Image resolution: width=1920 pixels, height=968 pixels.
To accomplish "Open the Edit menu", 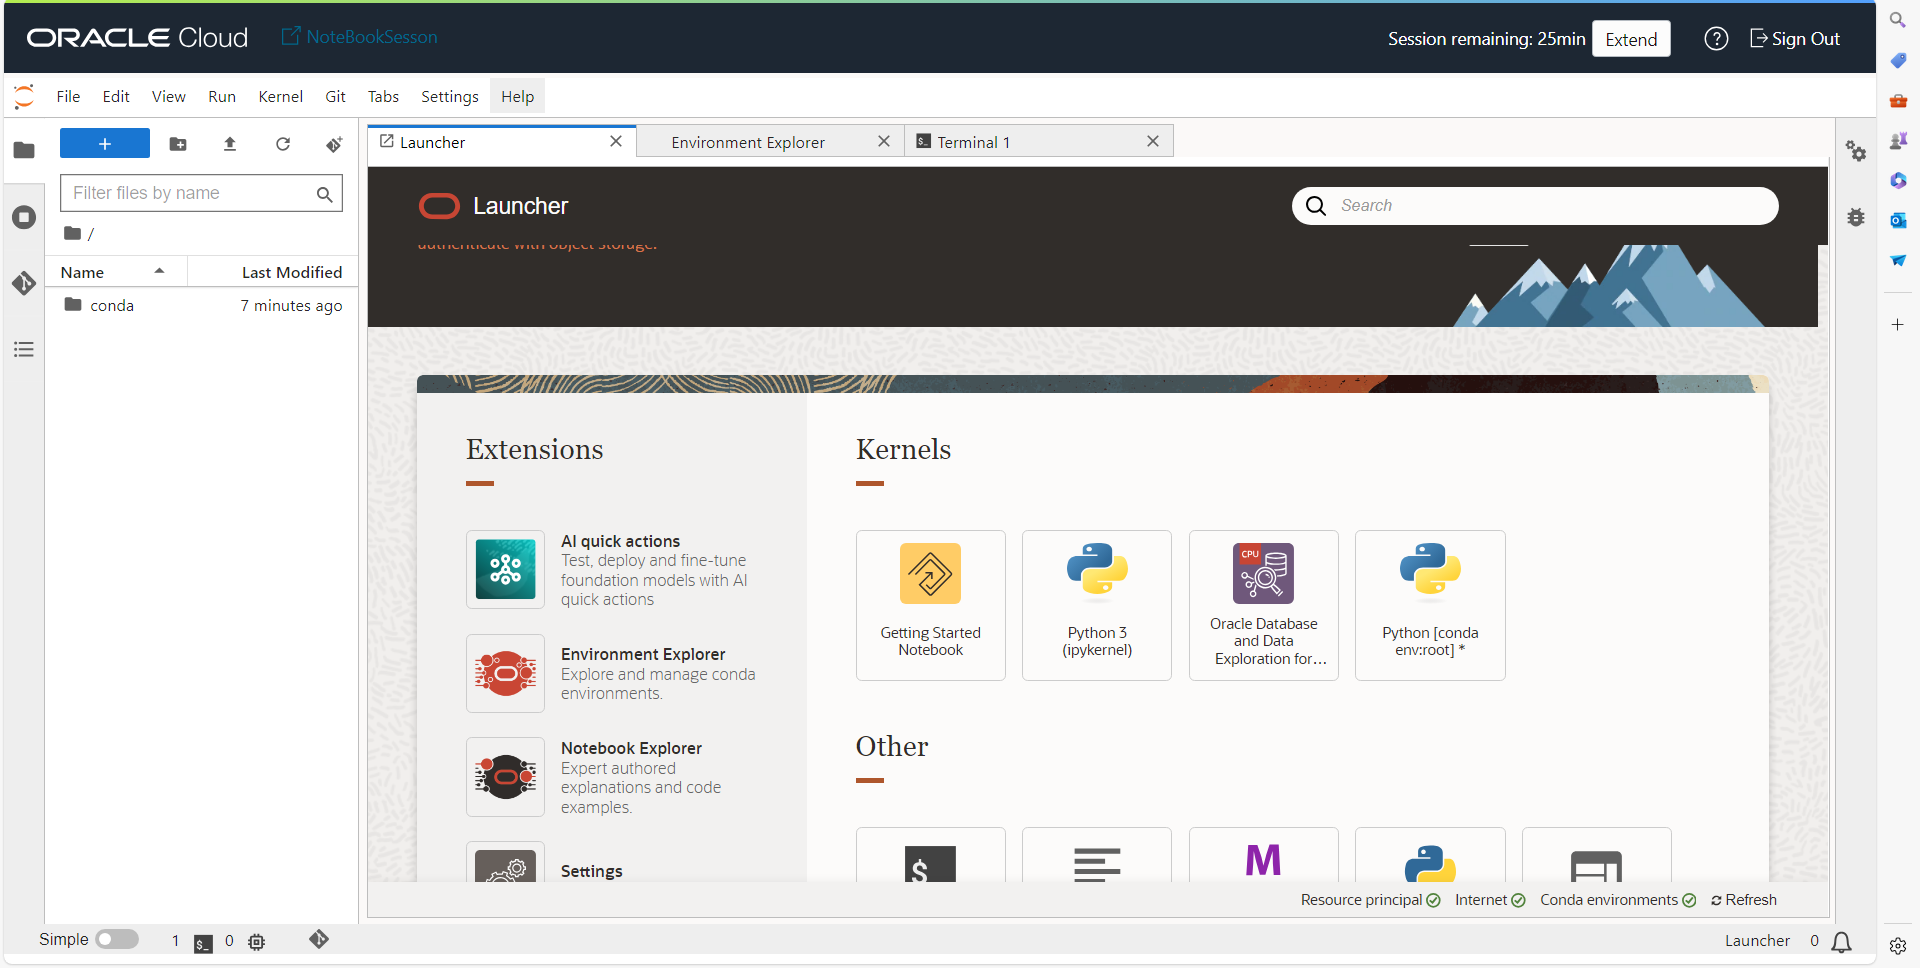I will 116,97.
